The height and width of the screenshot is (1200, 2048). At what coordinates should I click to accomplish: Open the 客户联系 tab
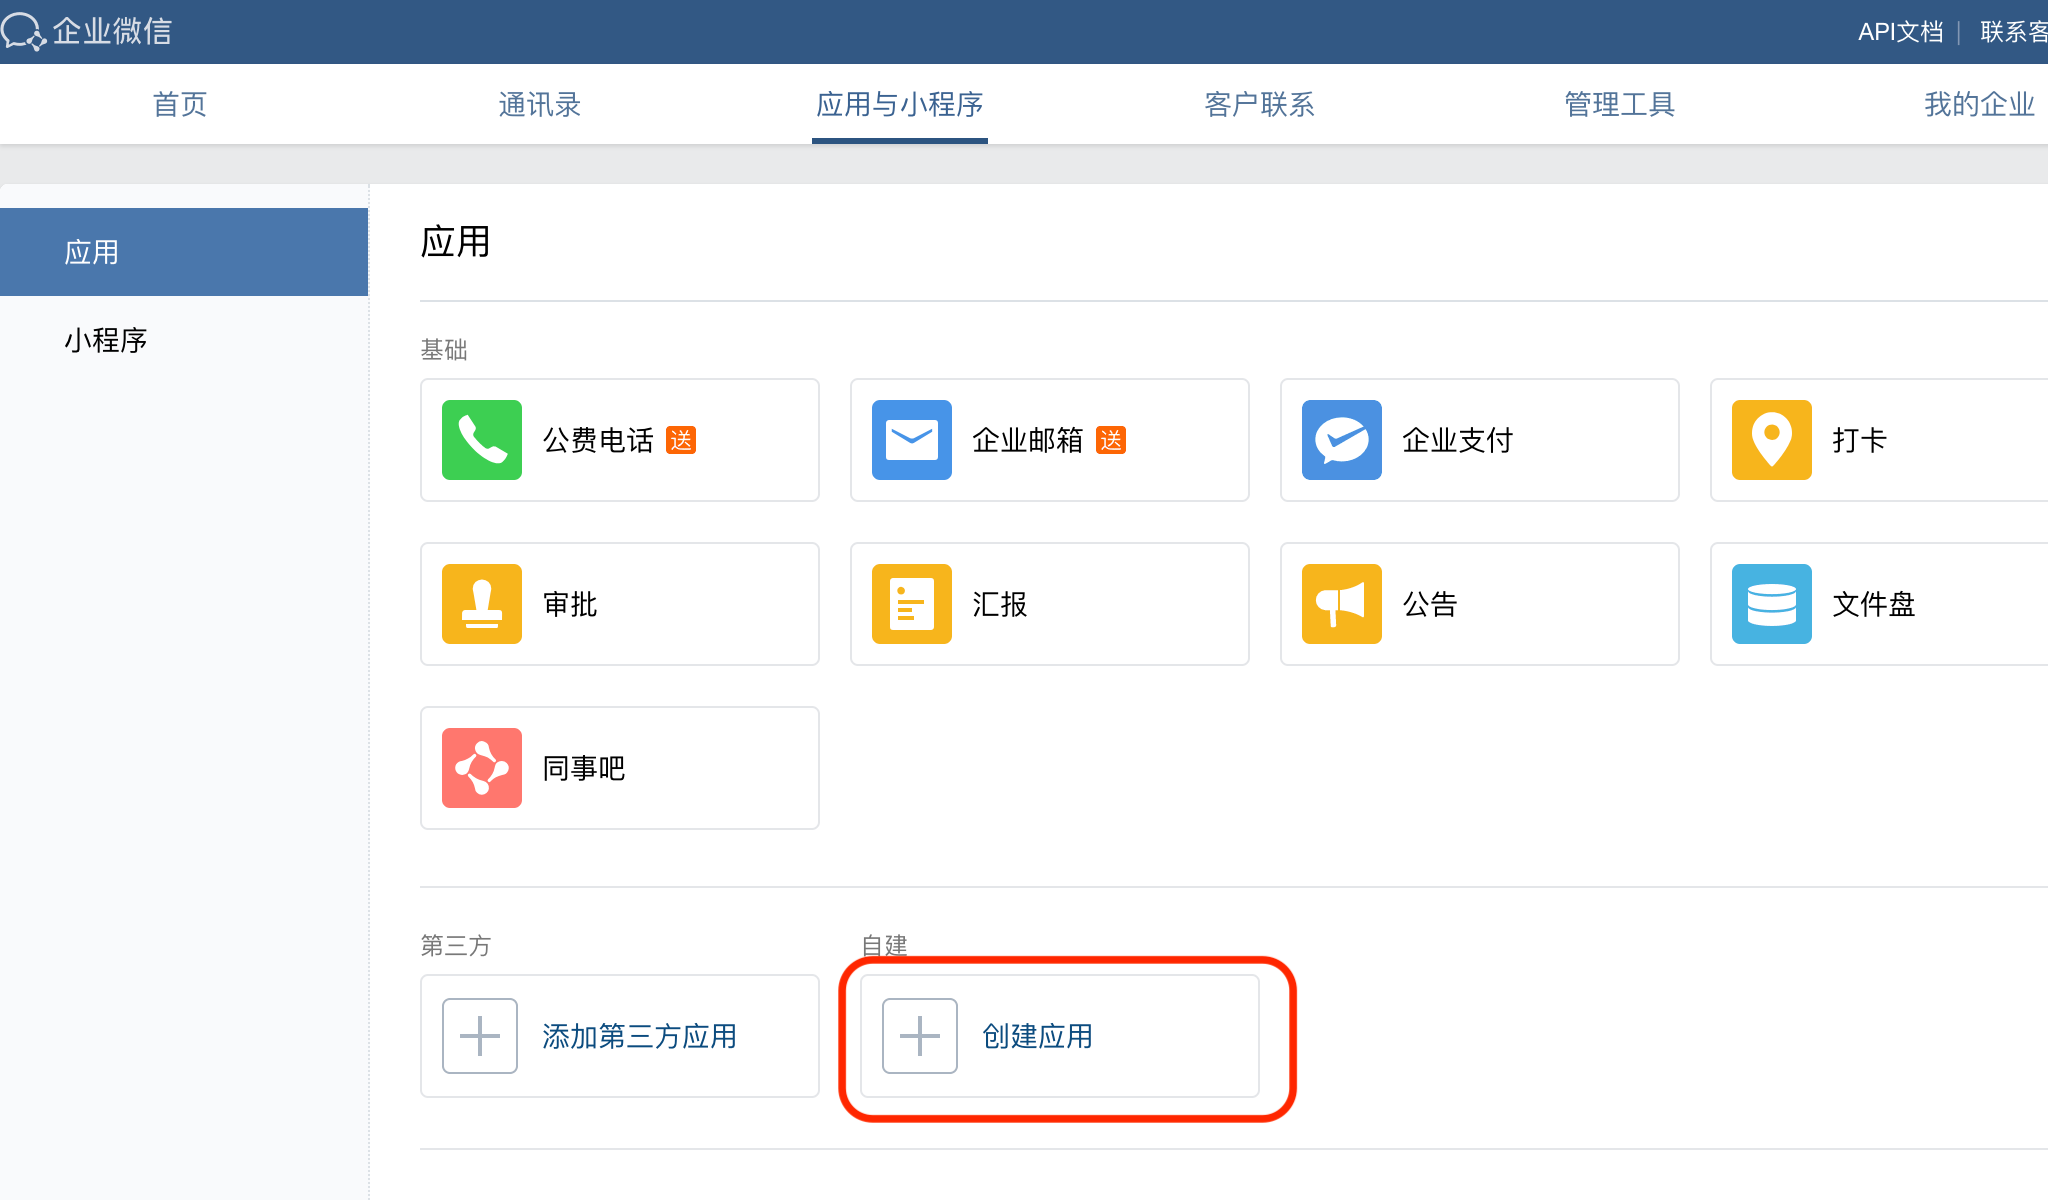(1260, 104)
